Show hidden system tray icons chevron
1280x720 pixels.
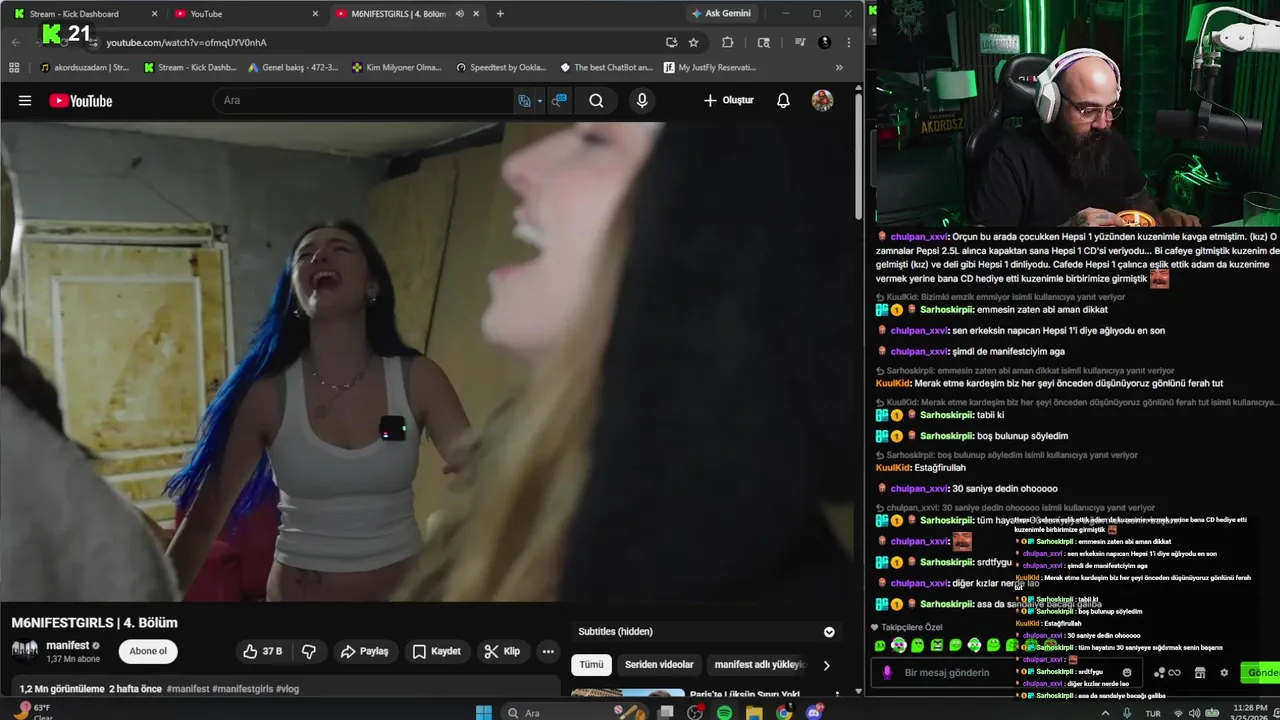1105,713
